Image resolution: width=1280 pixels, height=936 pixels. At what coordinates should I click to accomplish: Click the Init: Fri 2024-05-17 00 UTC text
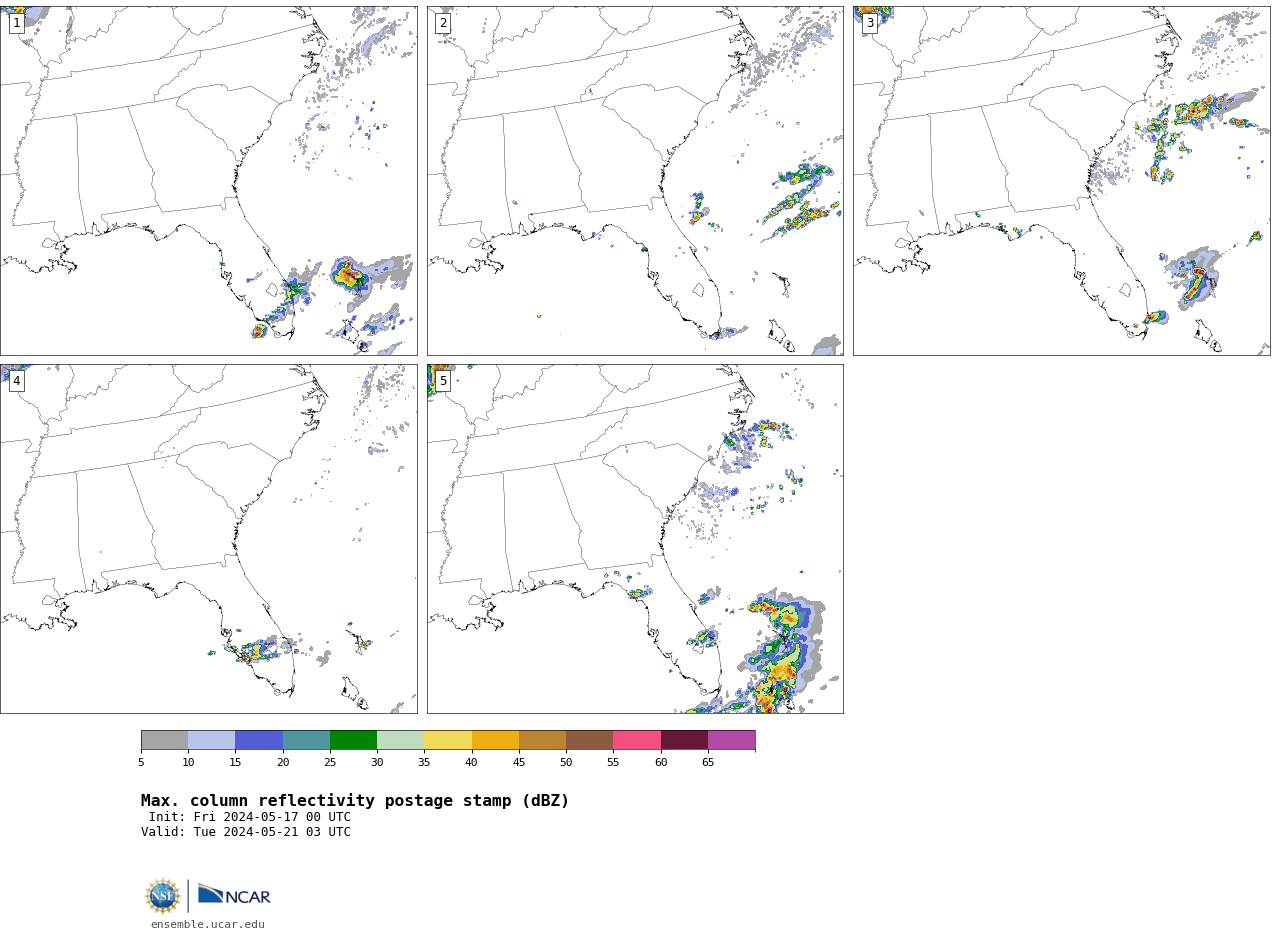coord(250,817)
